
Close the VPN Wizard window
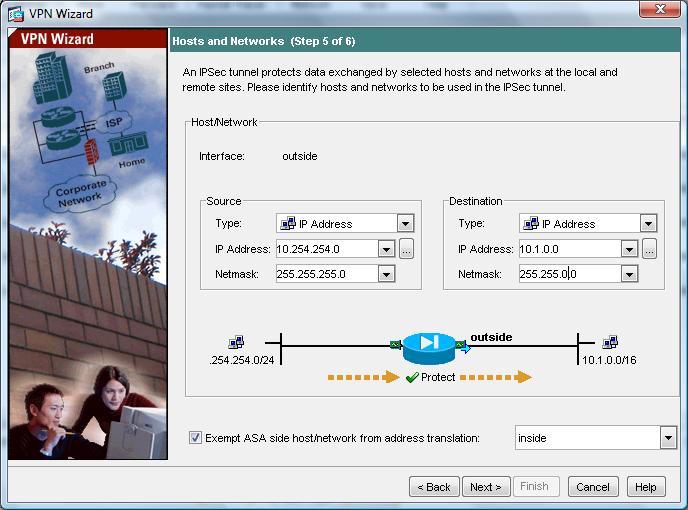660,9
